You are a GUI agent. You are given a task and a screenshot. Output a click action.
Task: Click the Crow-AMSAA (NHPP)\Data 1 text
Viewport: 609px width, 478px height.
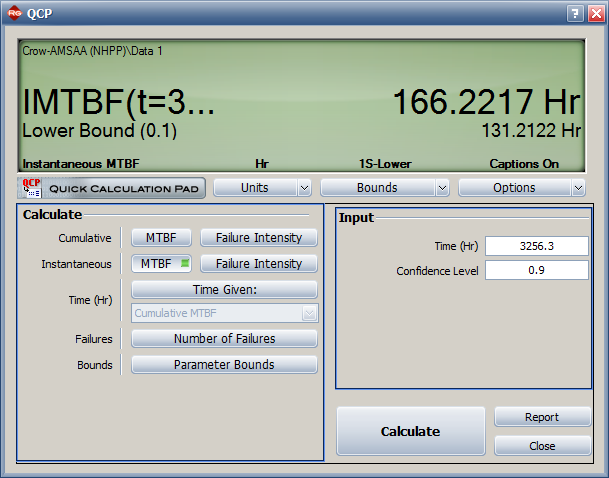(92, 51)
